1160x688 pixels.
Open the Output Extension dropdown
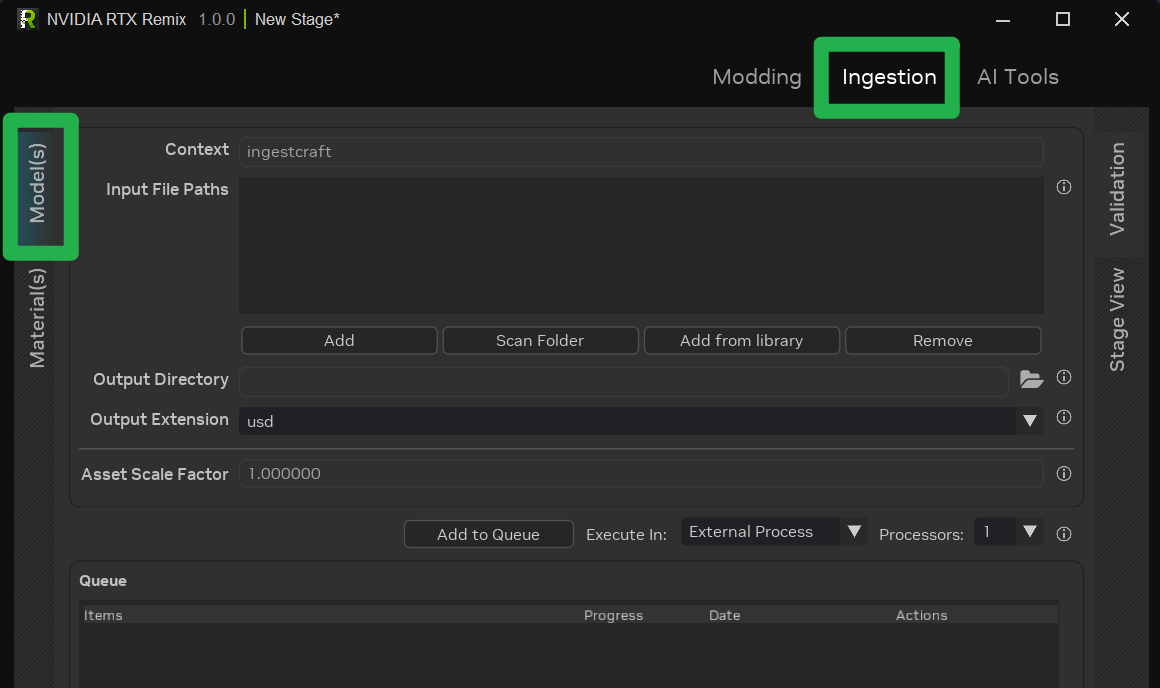coord(1029,421)
